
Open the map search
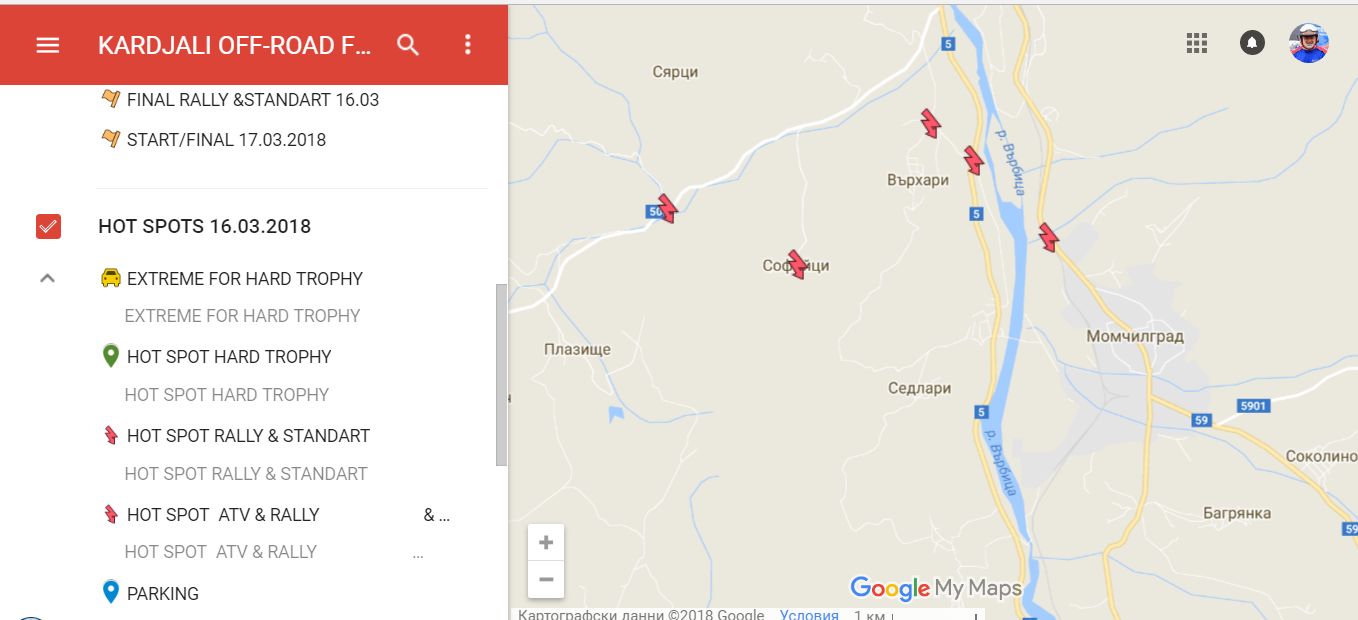tap(408, 44)
